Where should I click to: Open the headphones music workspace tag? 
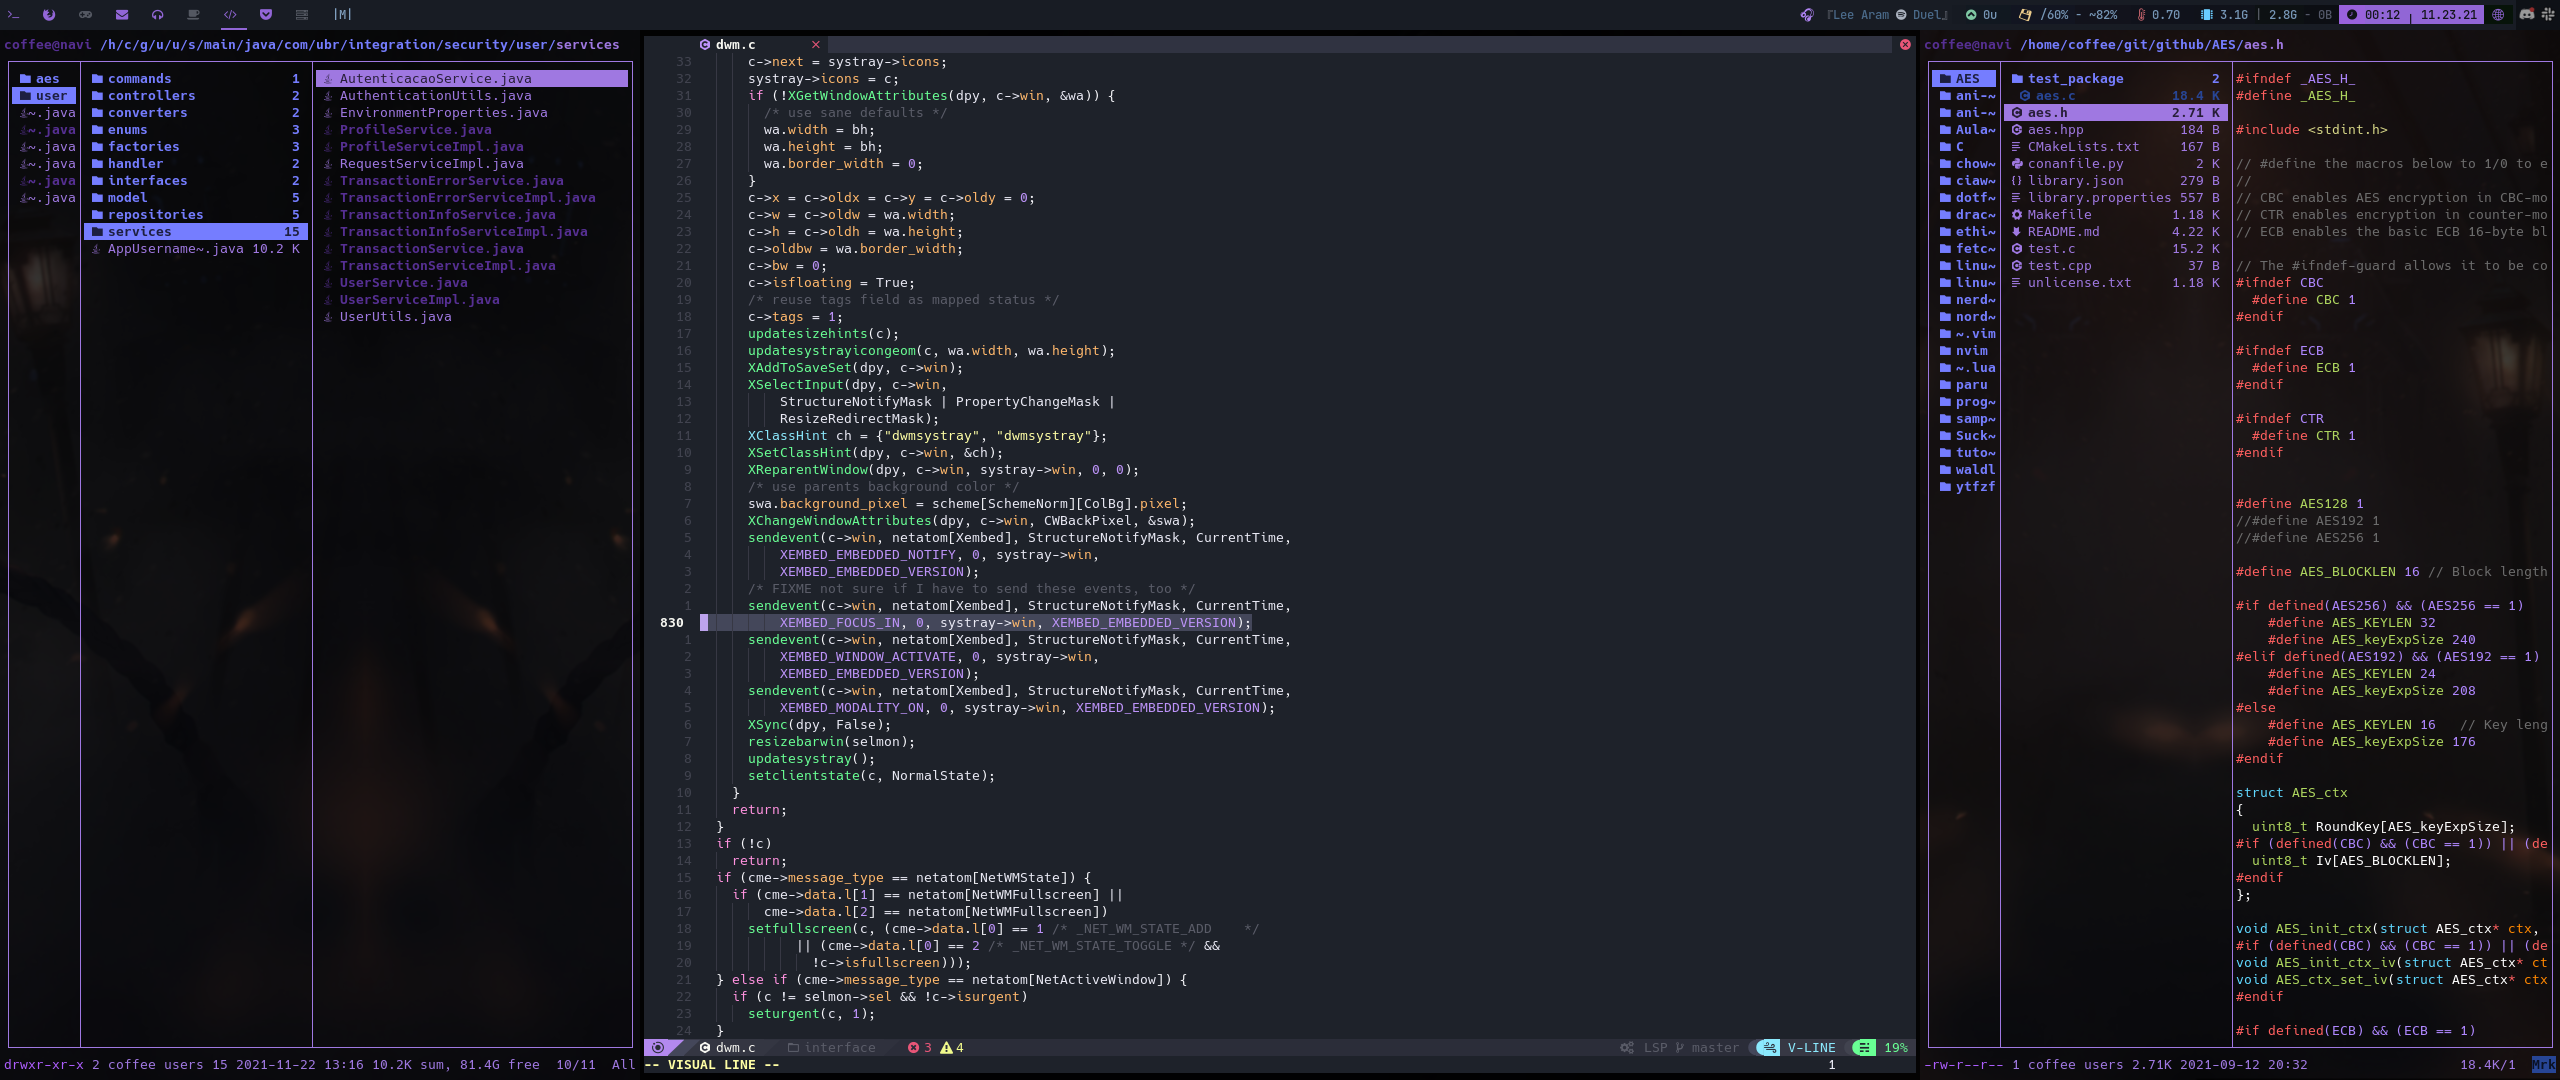coord(157,14)
